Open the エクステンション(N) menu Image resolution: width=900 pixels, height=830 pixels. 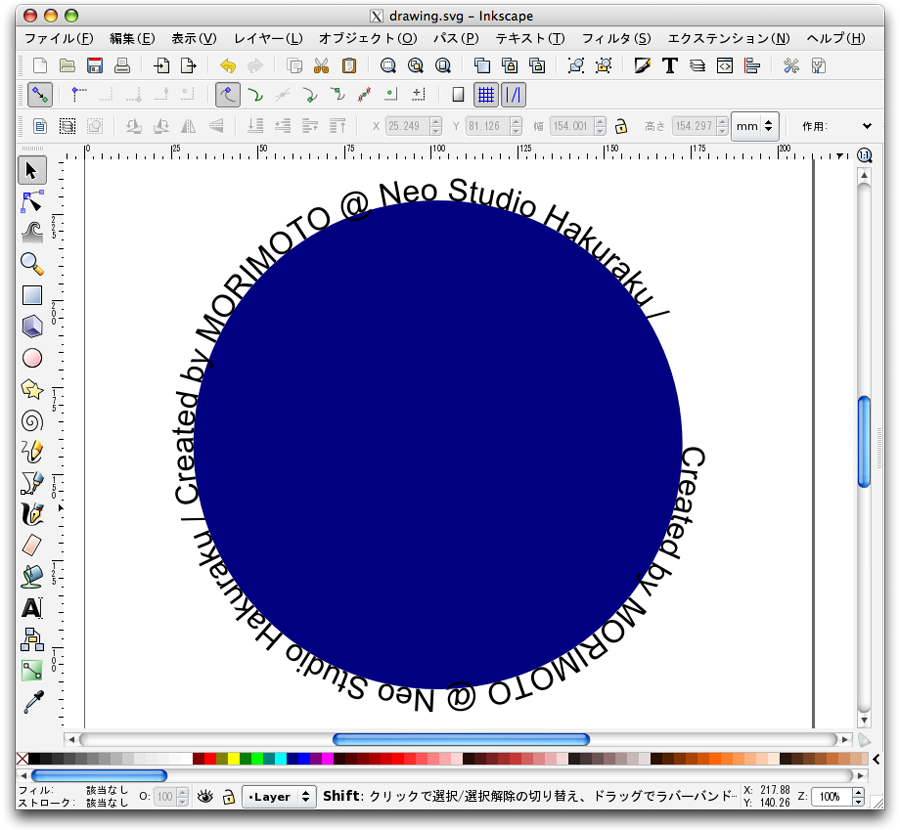729,38
